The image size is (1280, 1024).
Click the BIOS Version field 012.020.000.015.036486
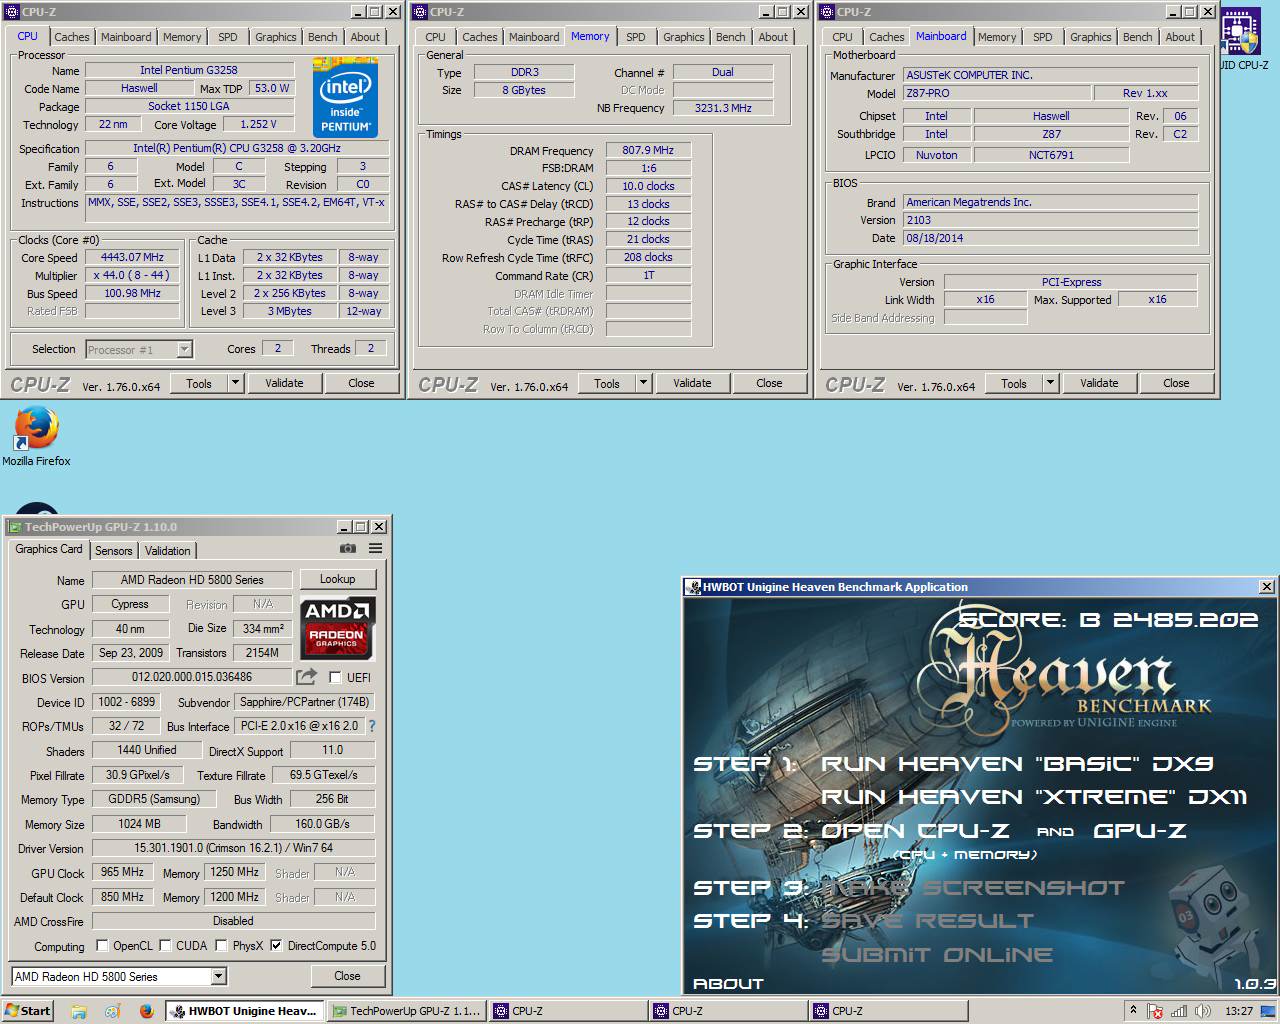pos(192,677)
